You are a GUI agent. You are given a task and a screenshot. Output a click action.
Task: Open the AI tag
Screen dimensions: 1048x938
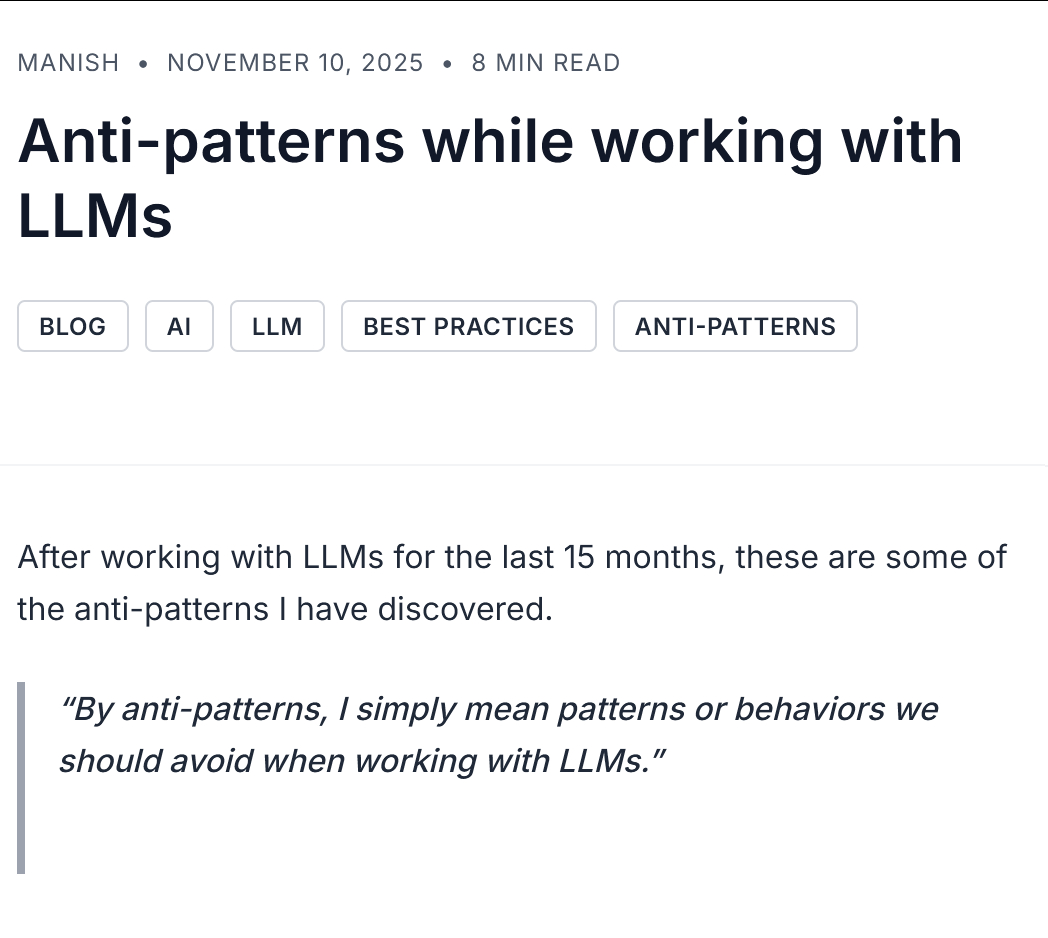(x=179, y=326)
